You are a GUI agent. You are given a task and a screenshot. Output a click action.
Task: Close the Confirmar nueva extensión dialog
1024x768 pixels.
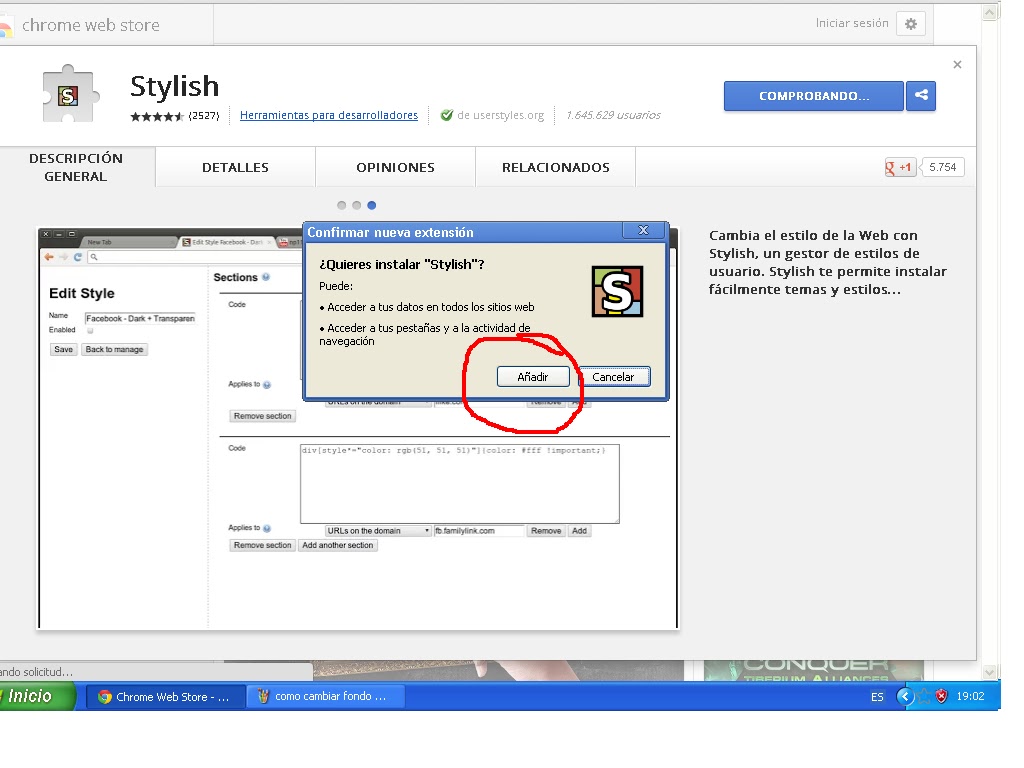(x=643, y=230)
